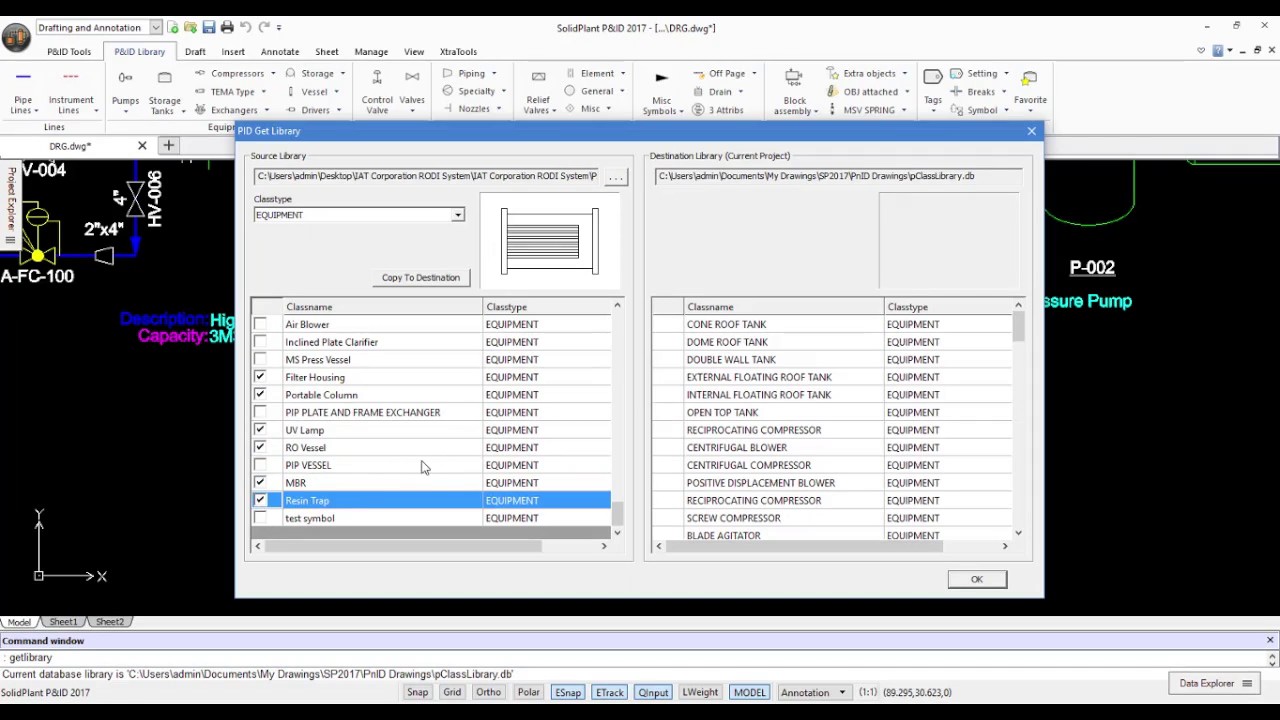Viewport: 1280px width, 720px height.
Task: Switch to the P&ID Tools tab
Action: [69, 52]
